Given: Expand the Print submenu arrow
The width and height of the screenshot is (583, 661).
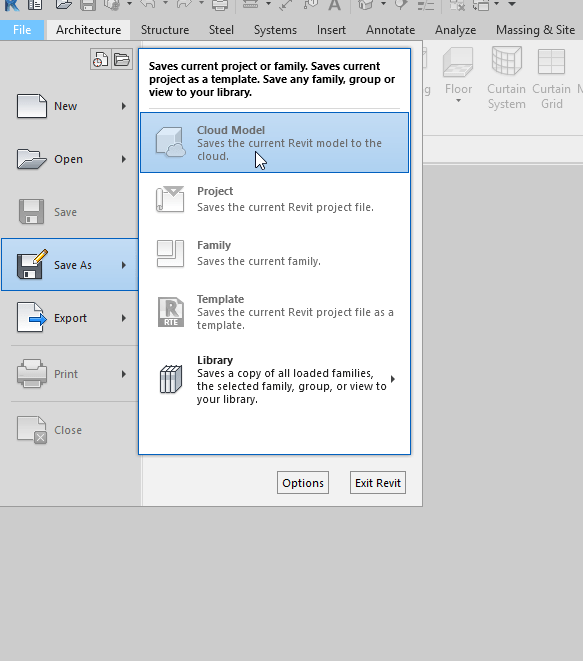Looking at the screenshot, I should [x=124, y=374].
